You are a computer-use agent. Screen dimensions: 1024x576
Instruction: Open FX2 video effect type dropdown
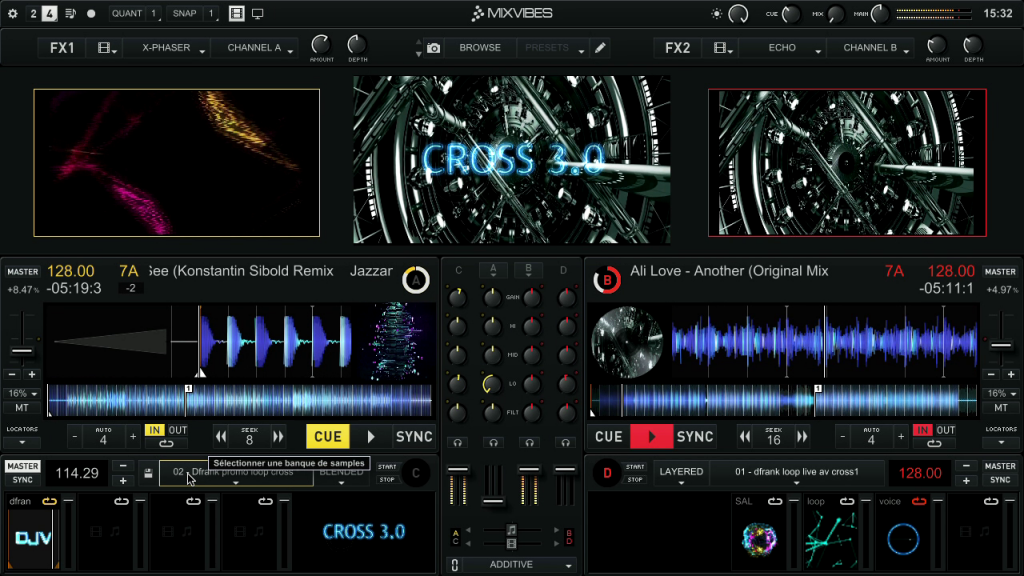723,48
